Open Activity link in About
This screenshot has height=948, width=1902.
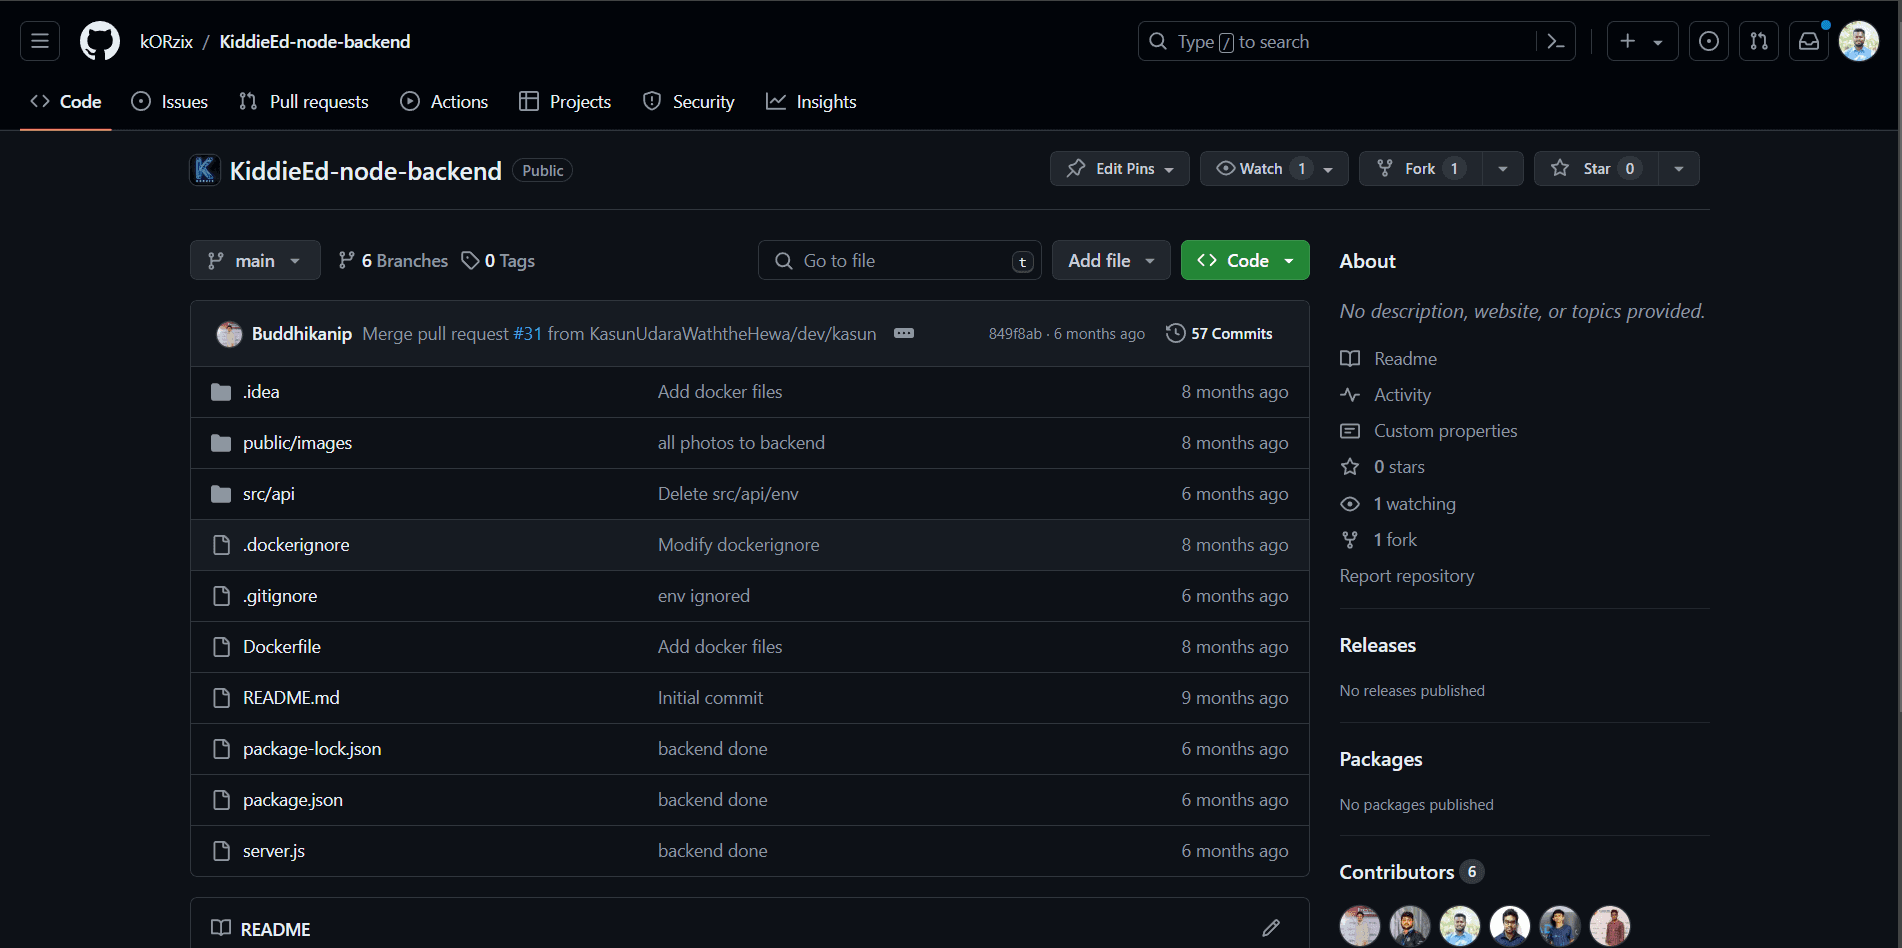pos(1385,395)
